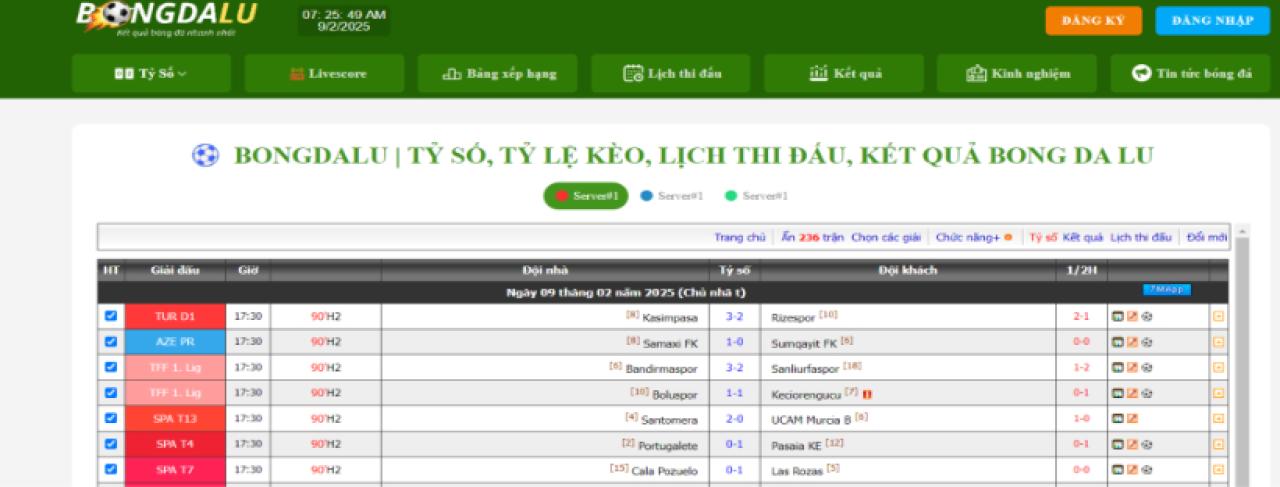Click the orange Đăng Ký button
1280x487 pixels.
coord(1093,21)
